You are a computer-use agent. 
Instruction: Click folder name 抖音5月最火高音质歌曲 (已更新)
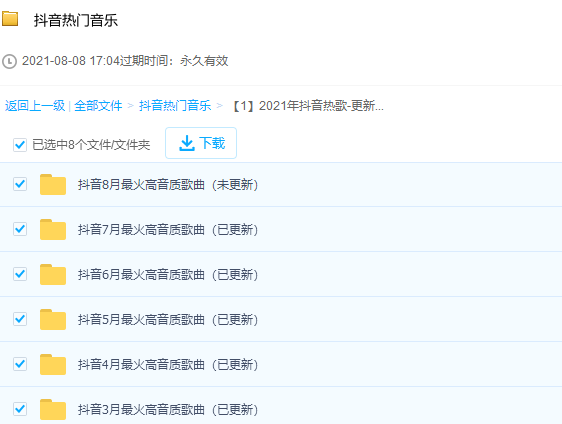pyautogui.click(x=168, y=320)
